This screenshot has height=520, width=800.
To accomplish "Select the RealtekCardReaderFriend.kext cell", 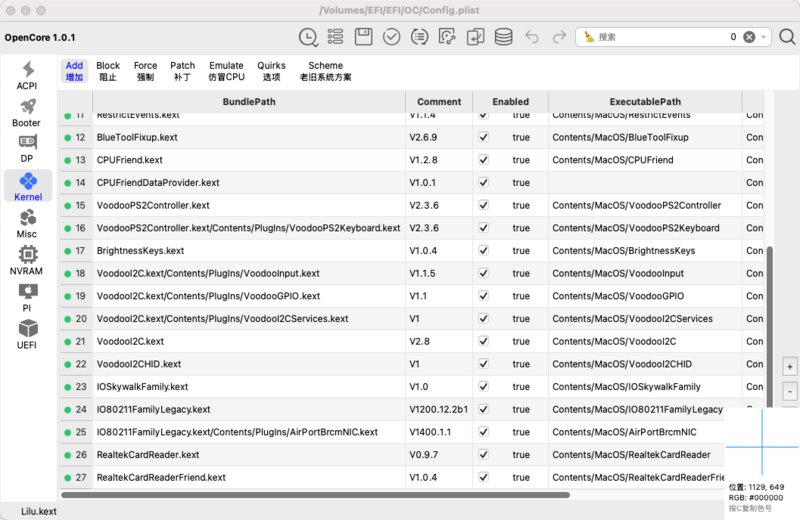I will [x=248, y=478].
